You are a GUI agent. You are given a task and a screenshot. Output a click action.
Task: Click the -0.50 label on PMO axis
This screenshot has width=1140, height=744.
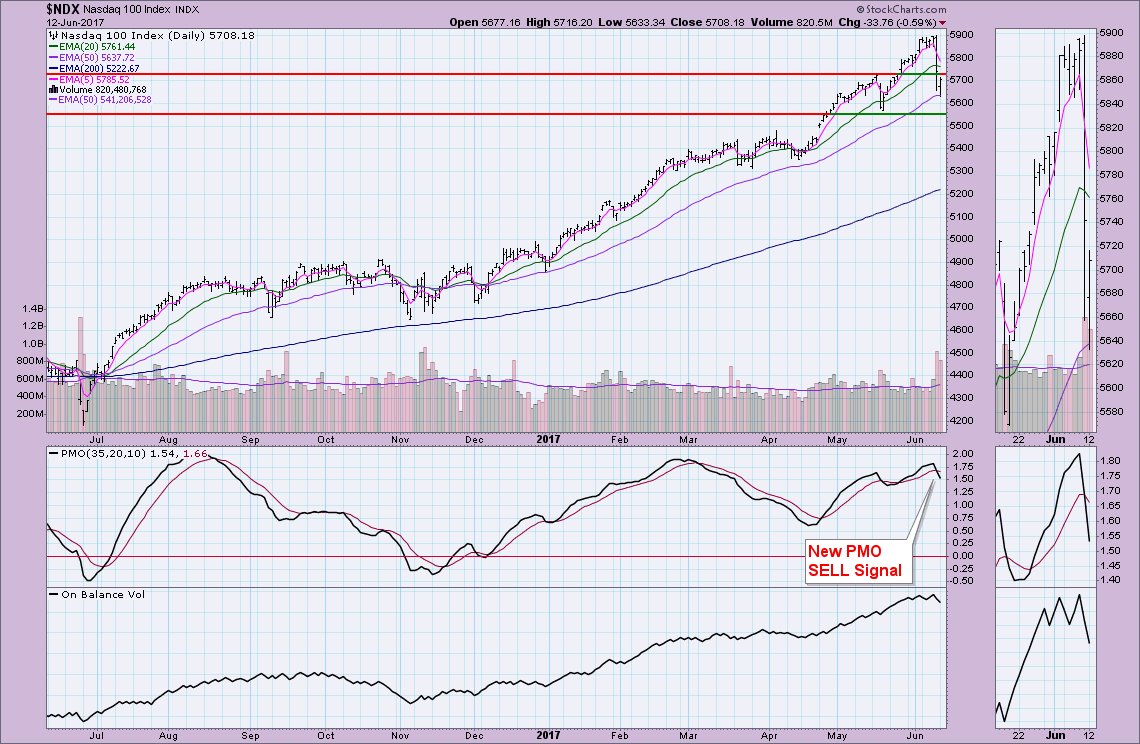[960, 581]
